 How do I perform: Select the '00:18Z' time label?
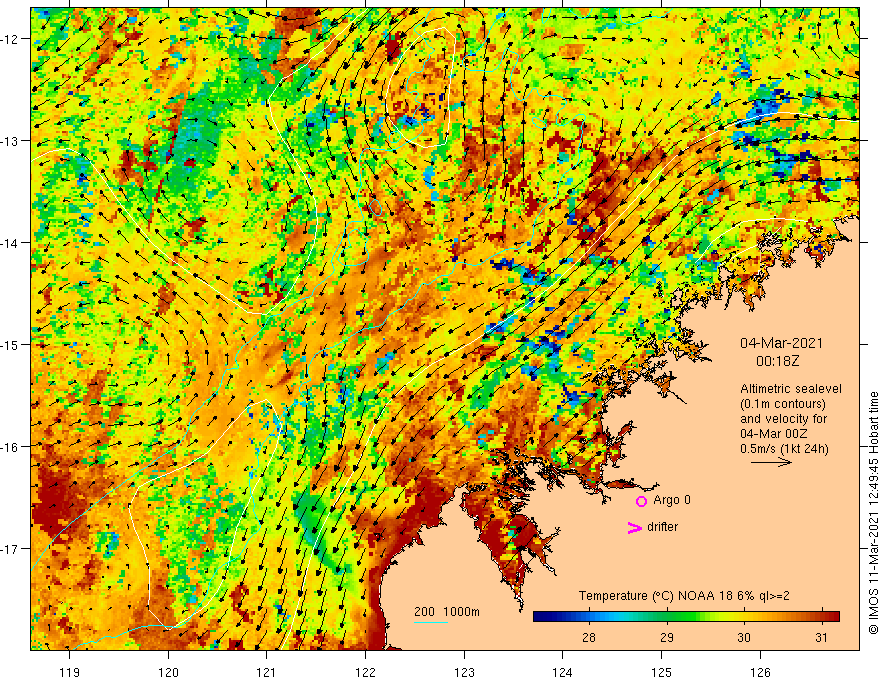(777, 361)
